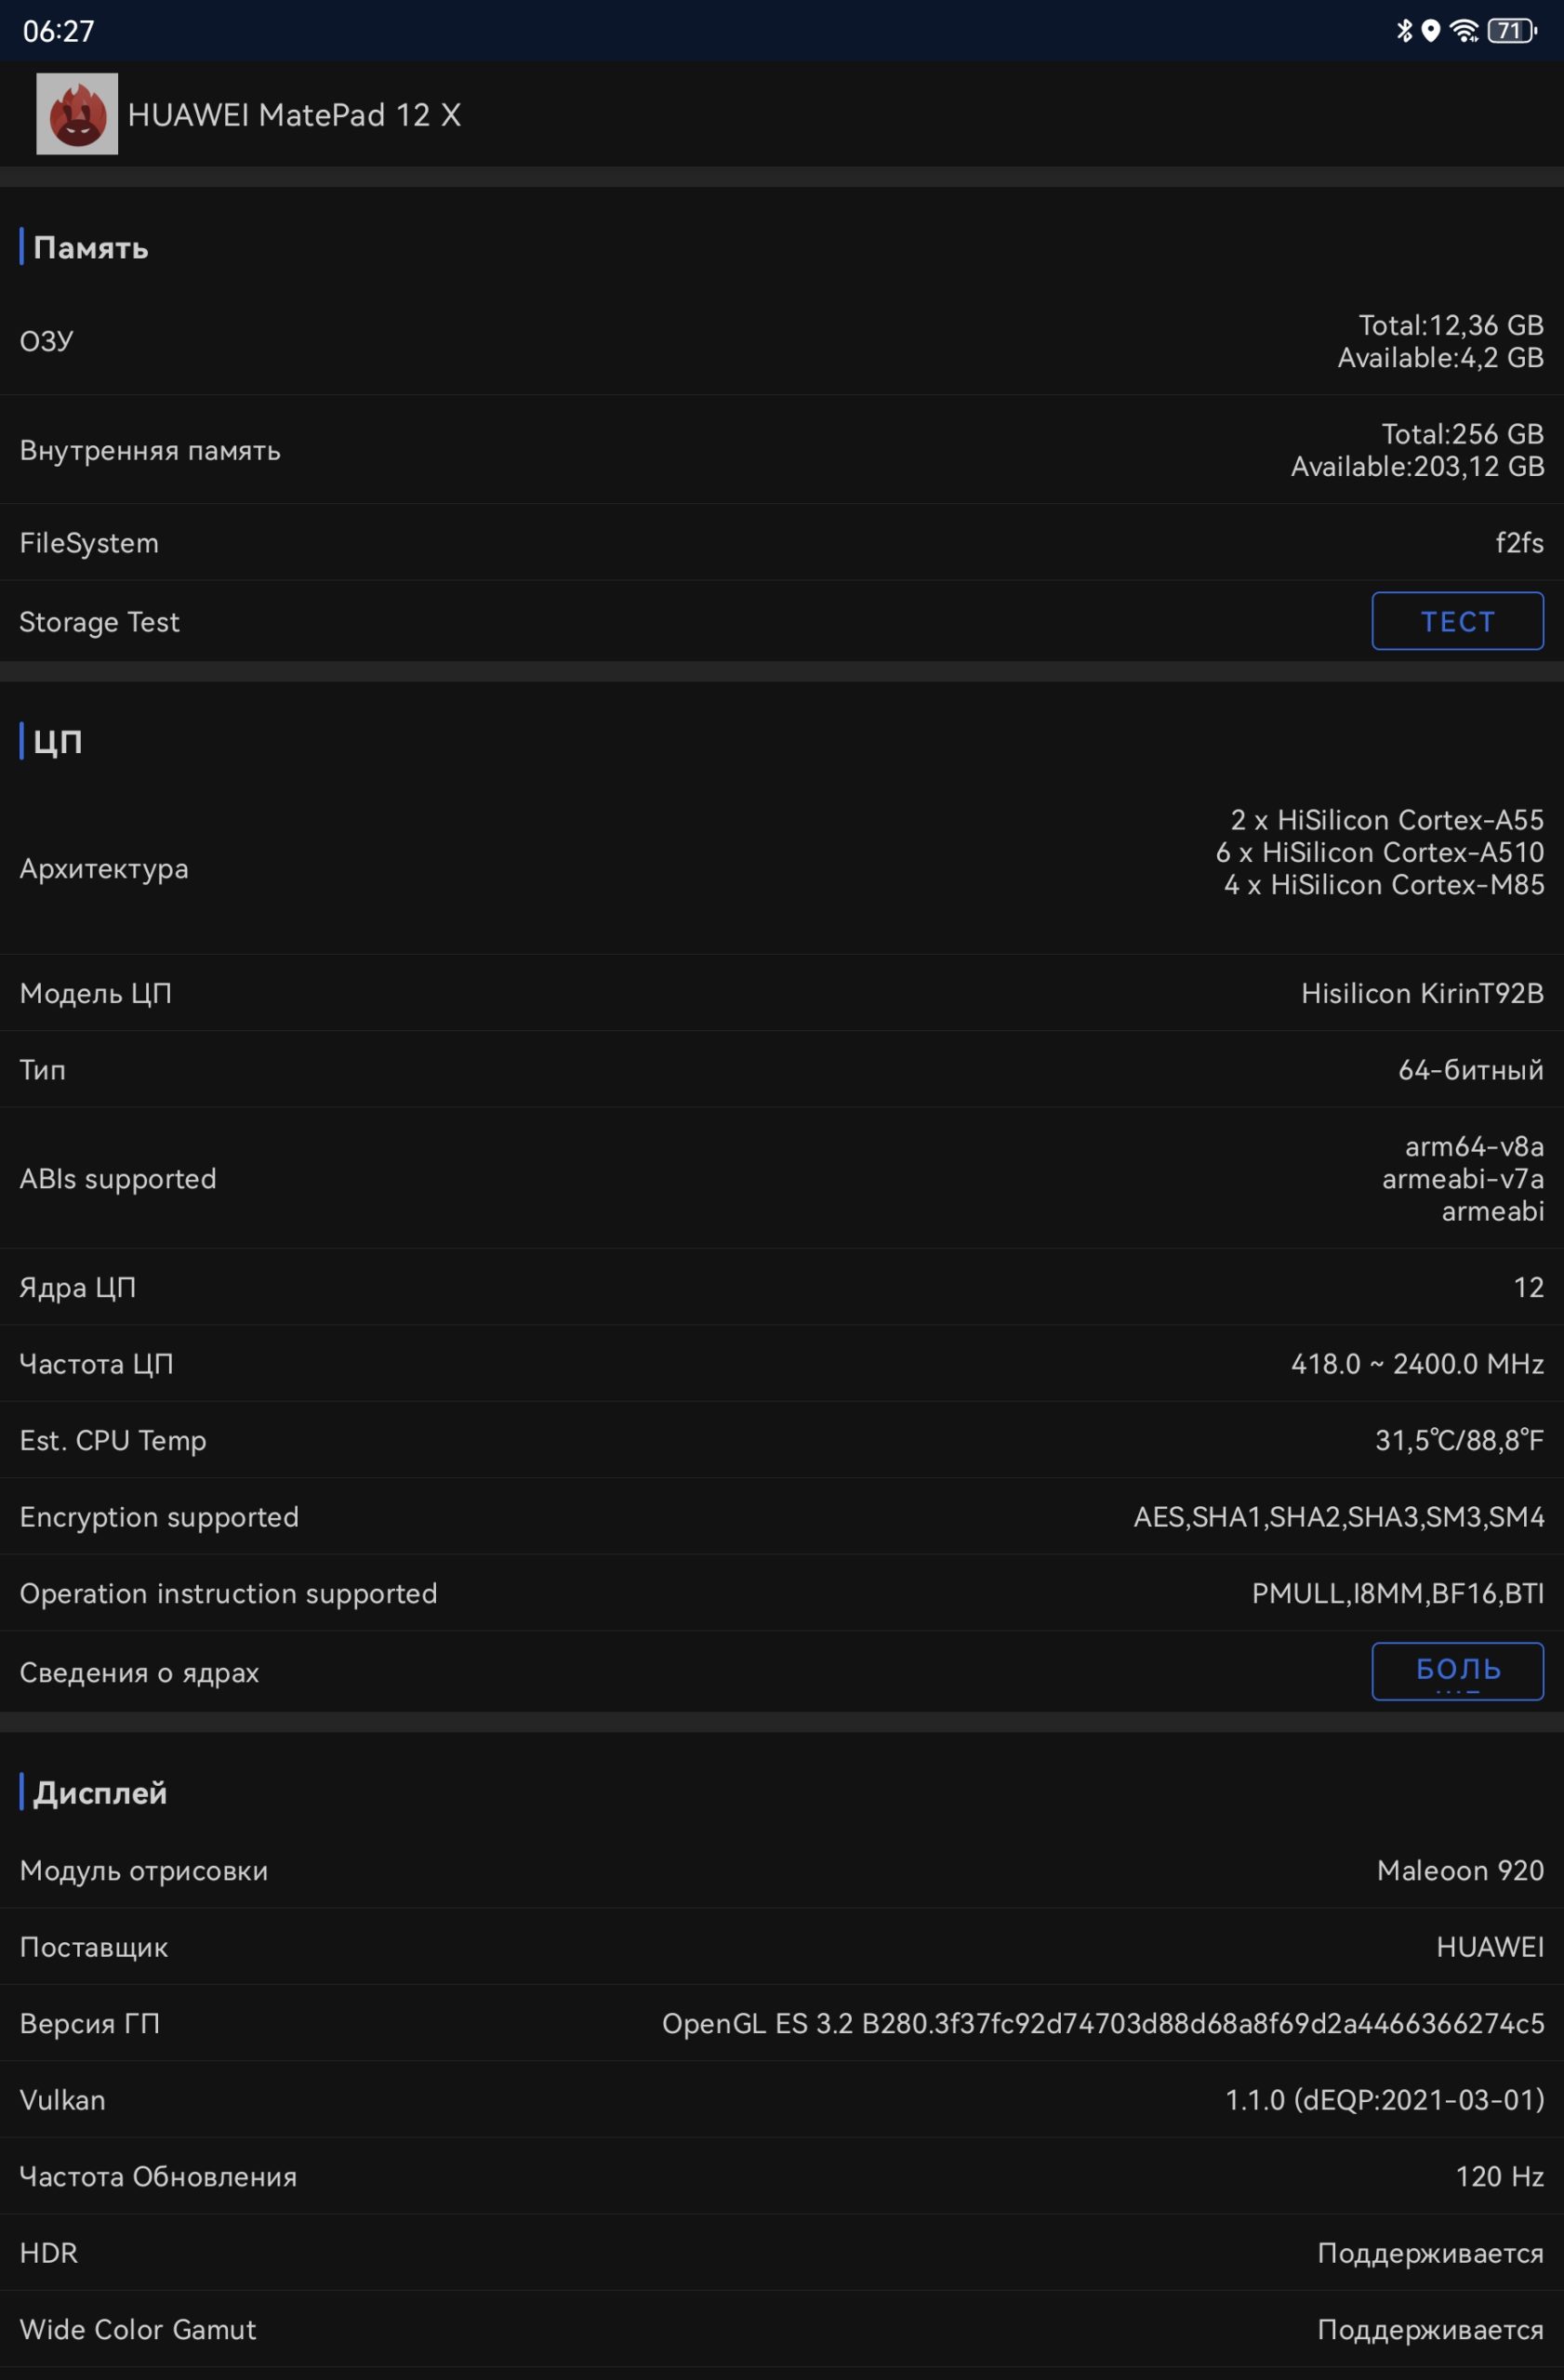Select the ЦП section header

[x=57, y=741]
